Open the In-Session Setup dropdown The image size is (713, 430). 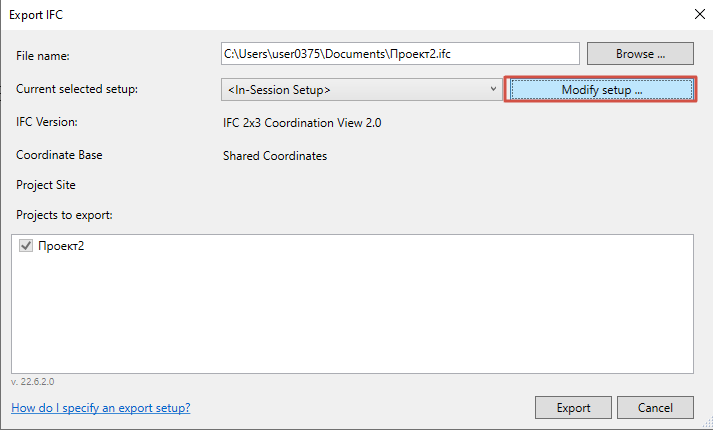355,90
